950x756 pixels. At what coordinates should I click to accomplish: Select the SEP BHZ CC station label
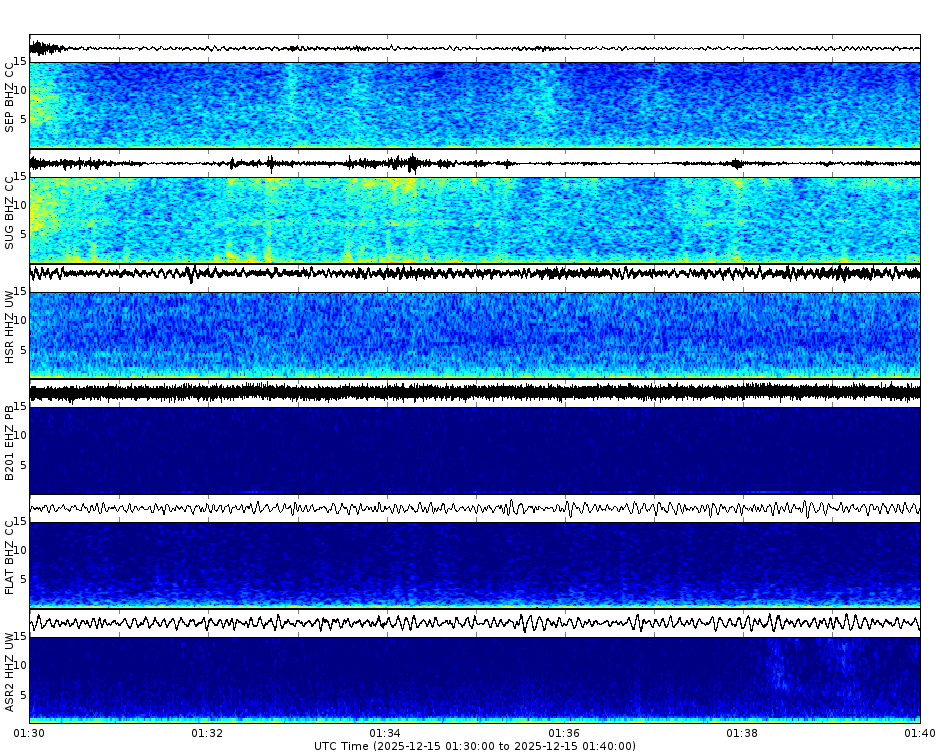click(10, 97)
